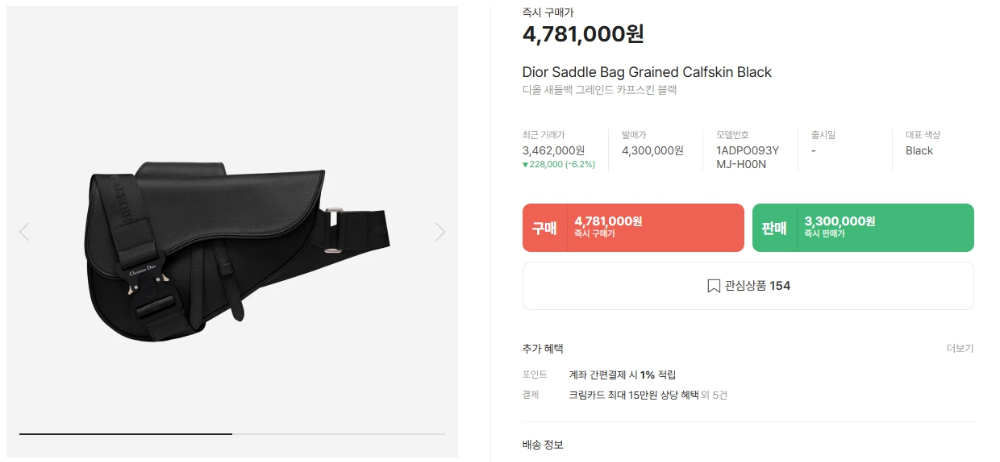Show the previous product image arrow
The image size is (1000, 462).
[24, 232]
